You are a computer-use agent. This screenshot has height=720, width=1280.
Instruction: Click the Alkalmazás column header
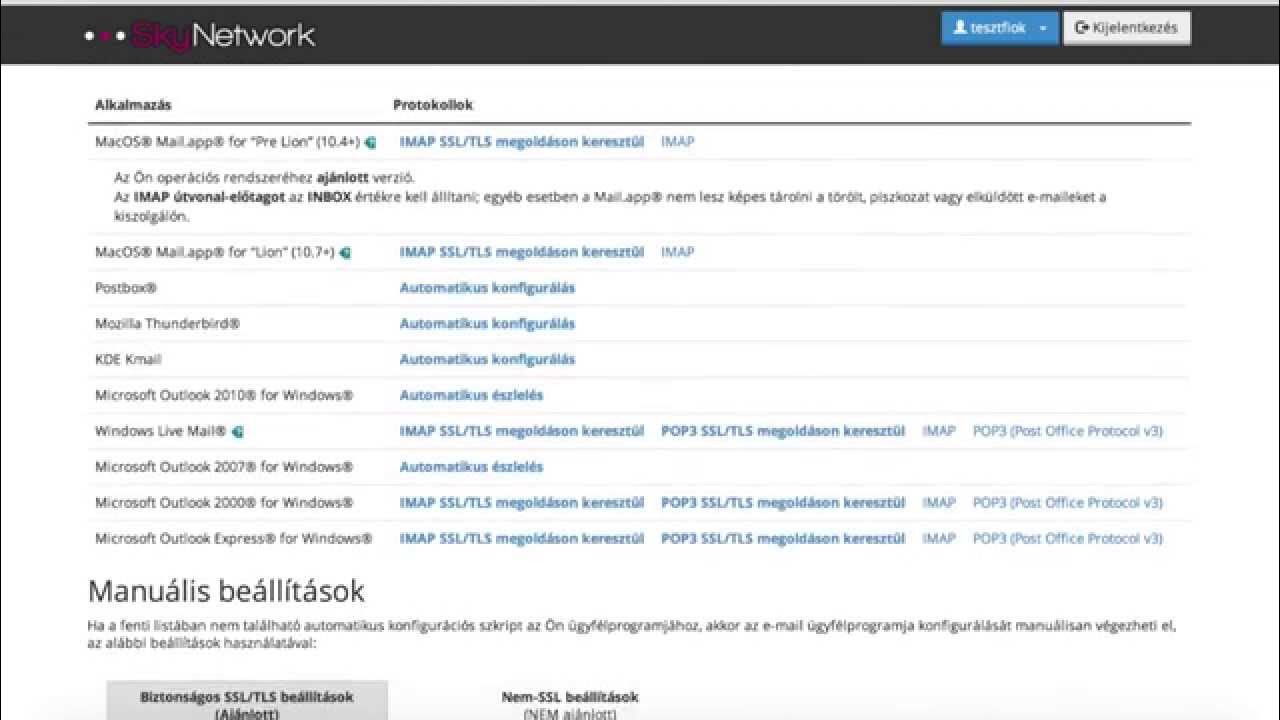click(133, 105)
